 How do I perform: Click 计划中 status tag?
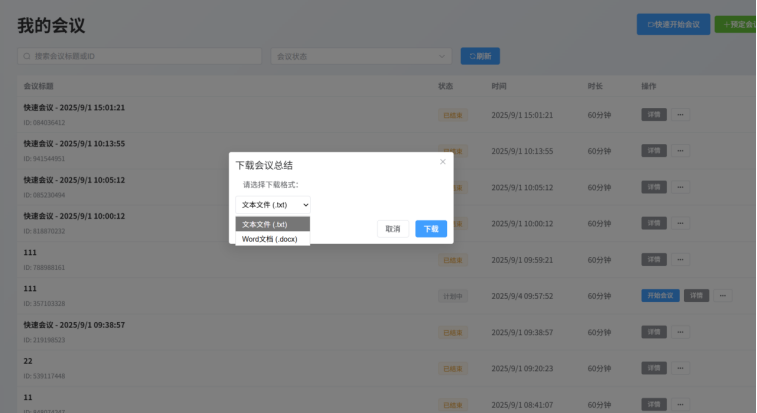point(453,296)
